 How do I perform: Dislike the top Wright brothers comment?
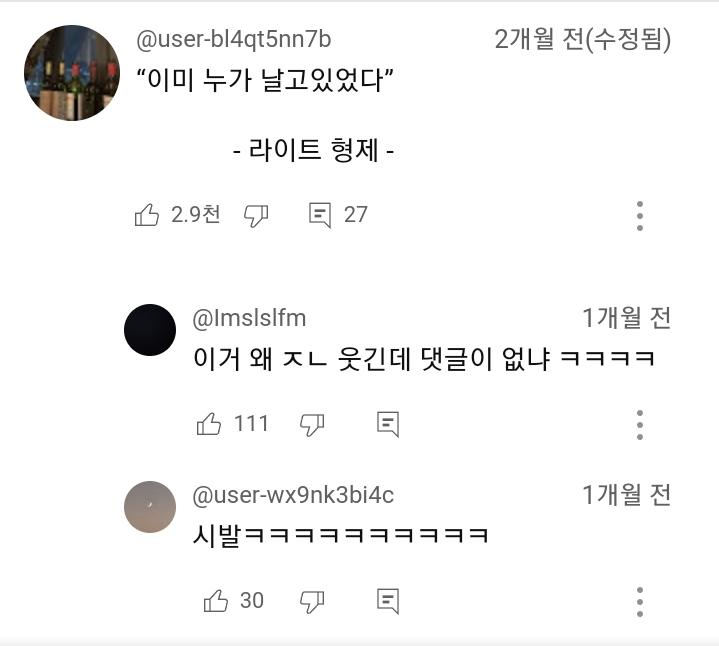(x=257, y=215)
